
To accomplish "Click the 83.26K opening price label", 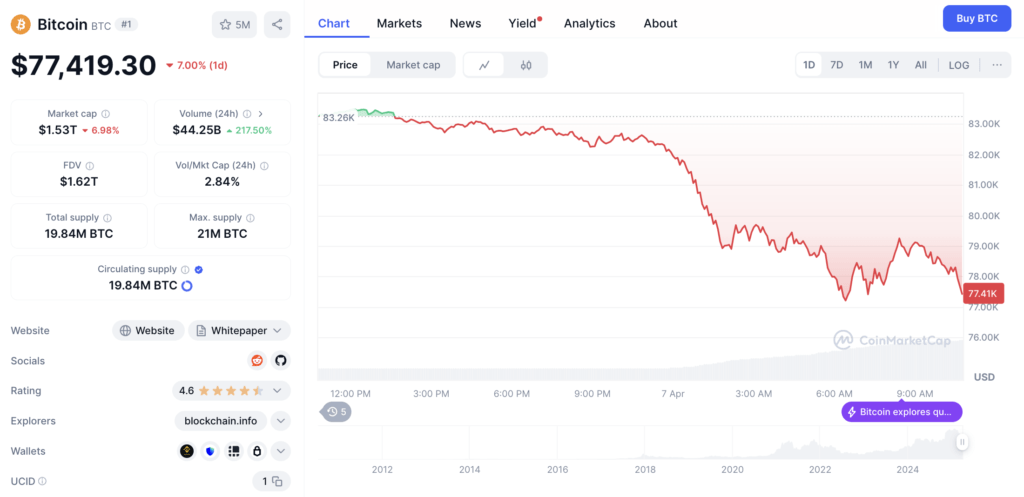I will point(338,118).
